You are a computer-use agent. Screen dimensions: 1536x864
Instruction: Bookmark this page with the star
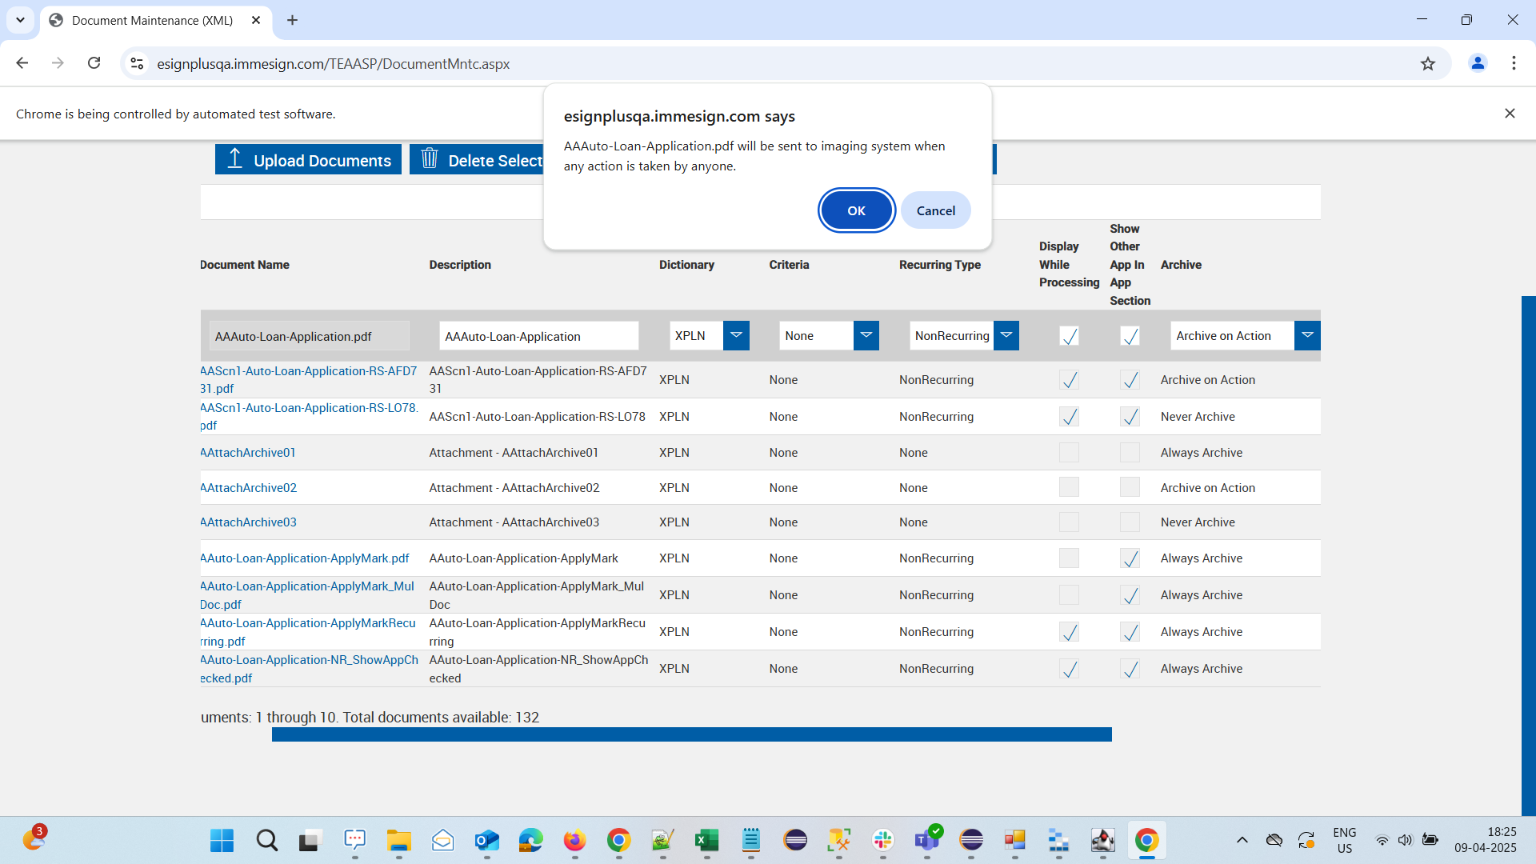(1428, 63)
